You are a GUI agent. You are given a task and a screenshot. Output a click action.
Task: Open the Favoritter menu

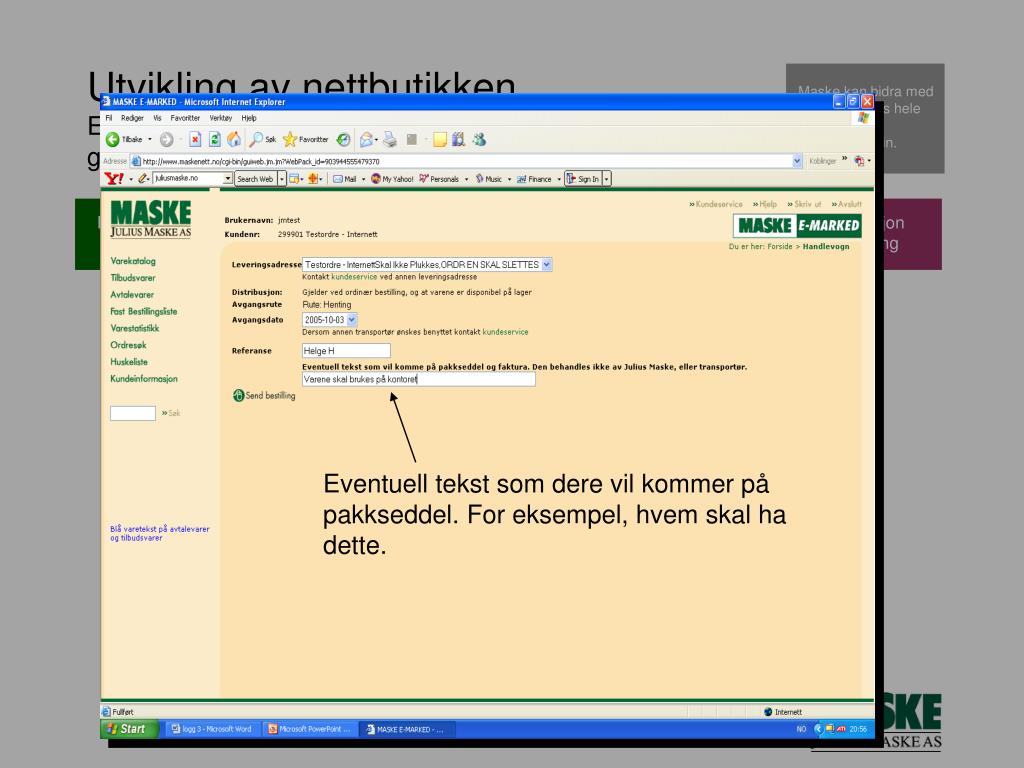[185, 118]
